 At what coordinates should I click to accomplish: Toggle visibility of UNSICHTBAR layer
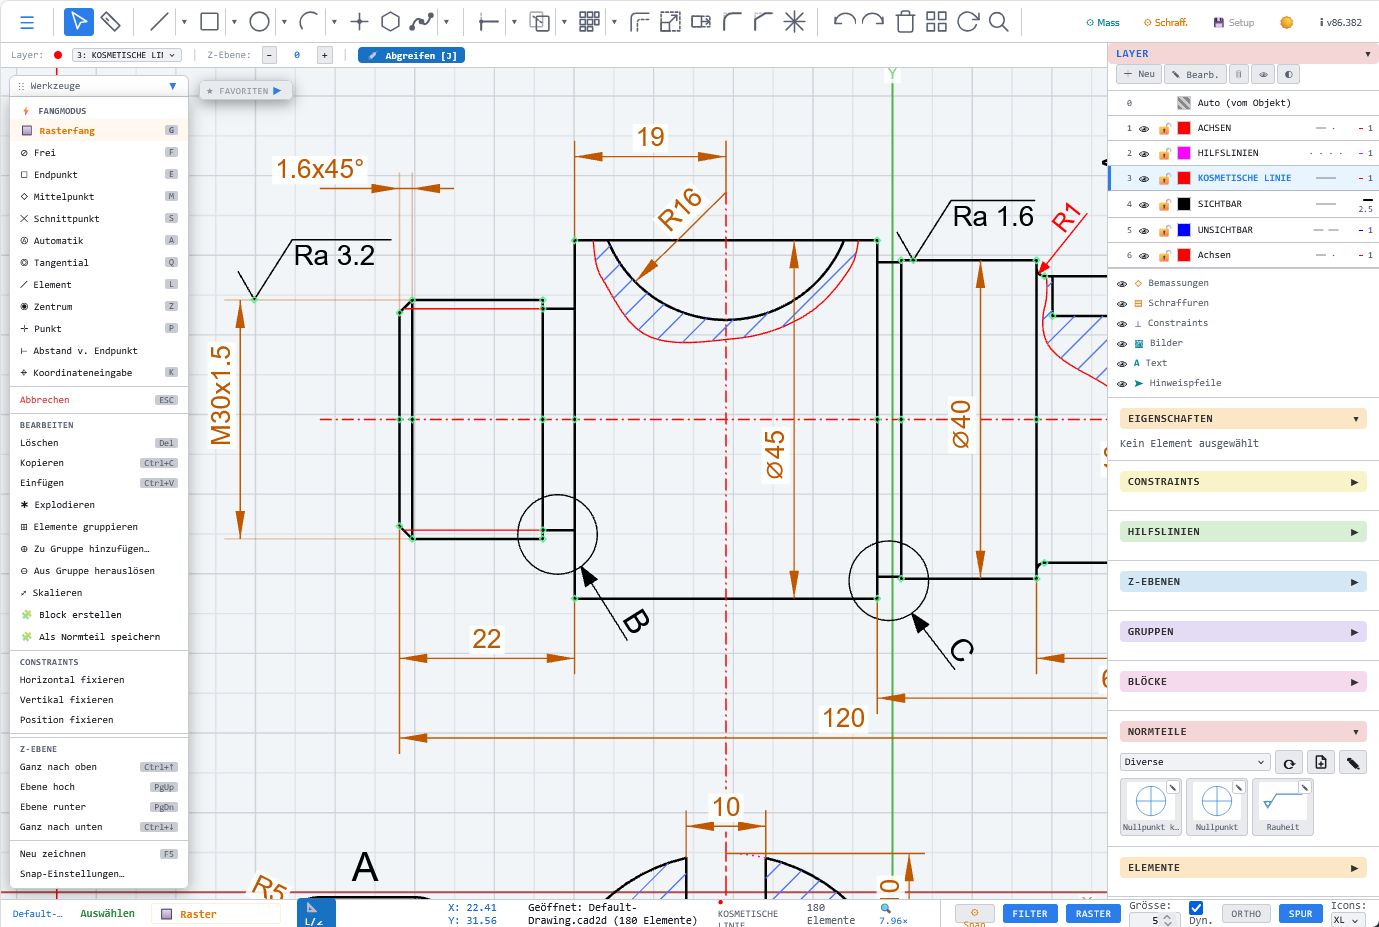[x=1144, y=230]
